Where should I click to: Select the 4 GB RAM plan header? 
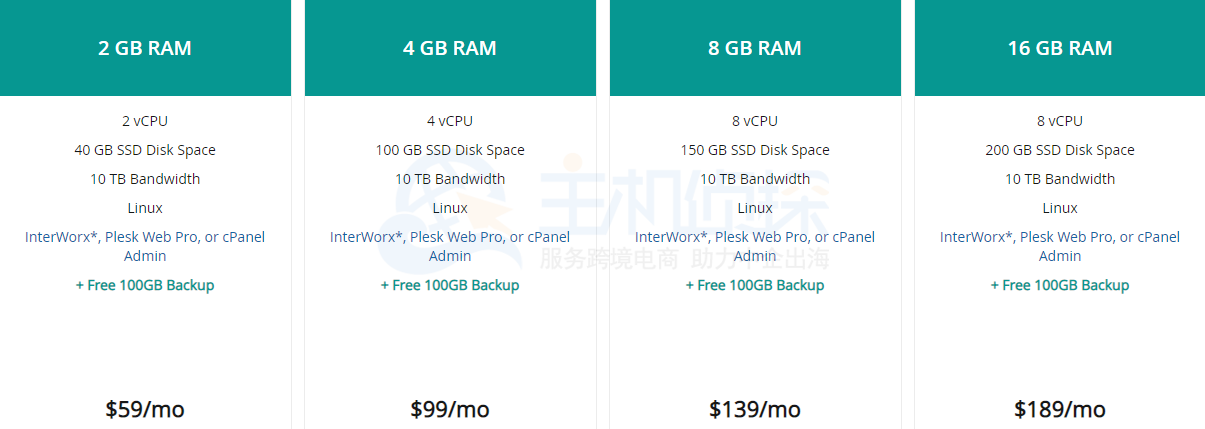pos(450,48)
